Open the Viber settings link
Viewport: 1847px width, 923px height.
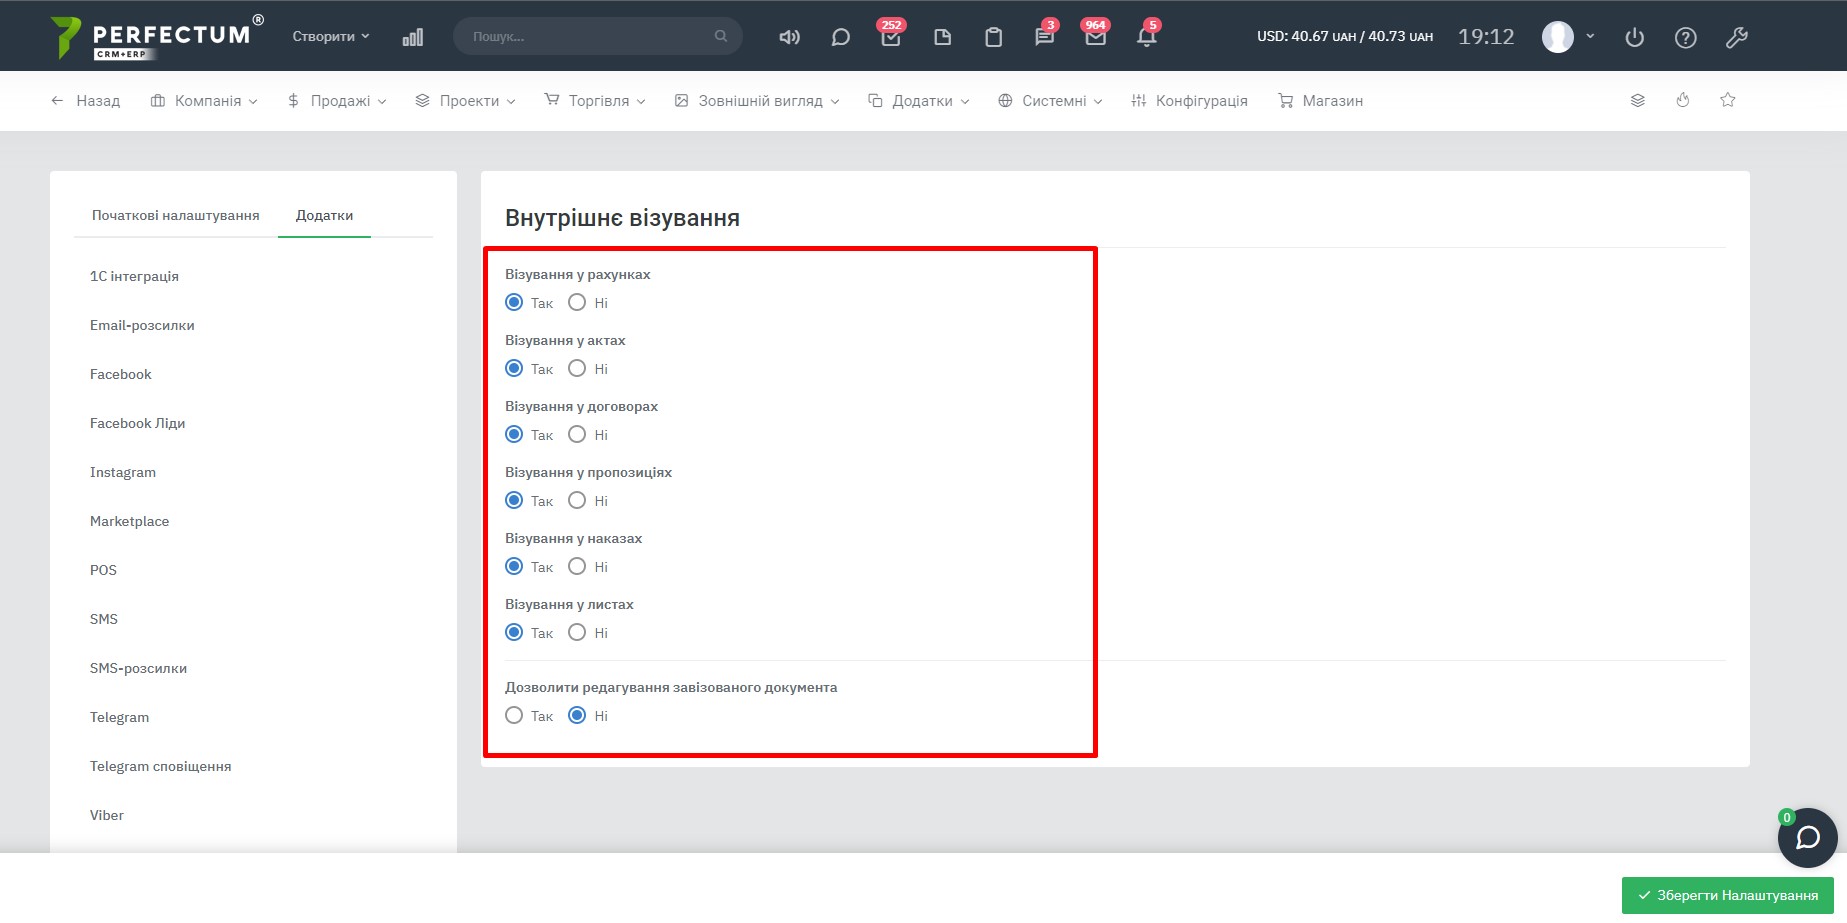pos(106,815)
